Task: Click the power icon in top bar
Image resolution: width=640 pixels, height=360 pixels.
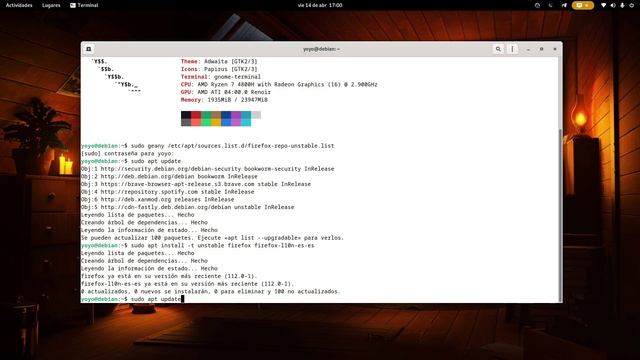Action: pos(631,5)
